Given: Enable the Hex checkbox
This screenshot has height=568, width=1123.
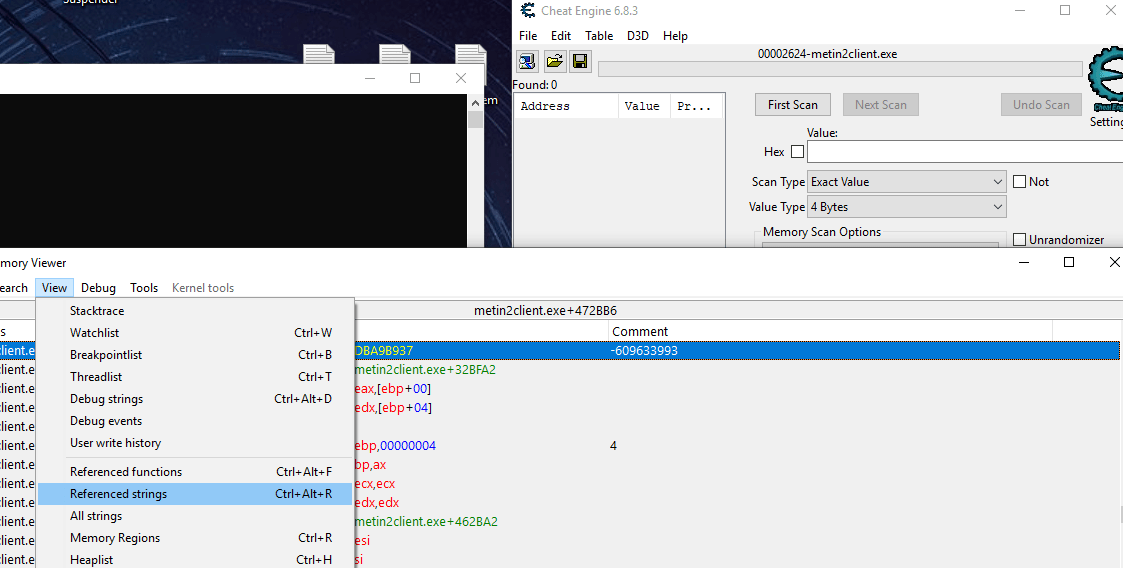Looking at the screenshot, I should 797,152.
